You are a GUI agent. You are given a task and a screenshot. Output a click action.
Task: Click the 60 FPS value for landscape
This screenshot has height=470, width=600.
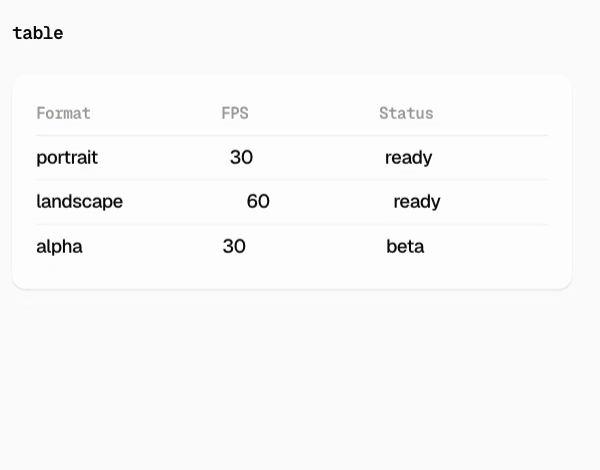click(x=258, y=201)
